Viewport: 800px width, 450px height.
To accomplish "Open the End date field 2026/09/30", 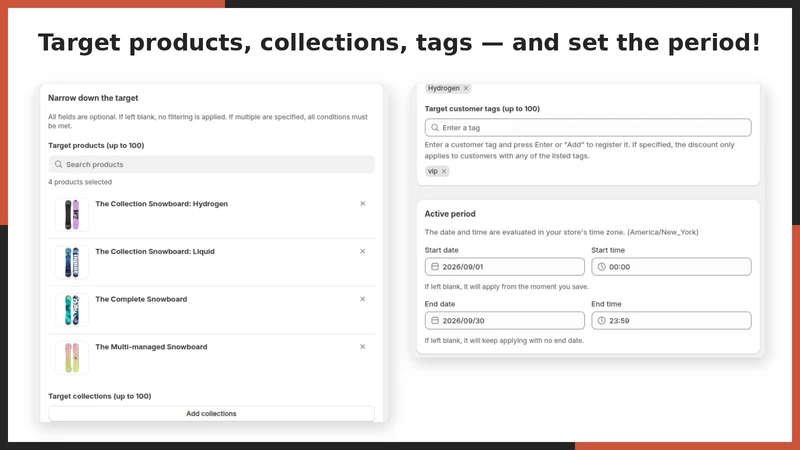I will click(x=505, y=320).
